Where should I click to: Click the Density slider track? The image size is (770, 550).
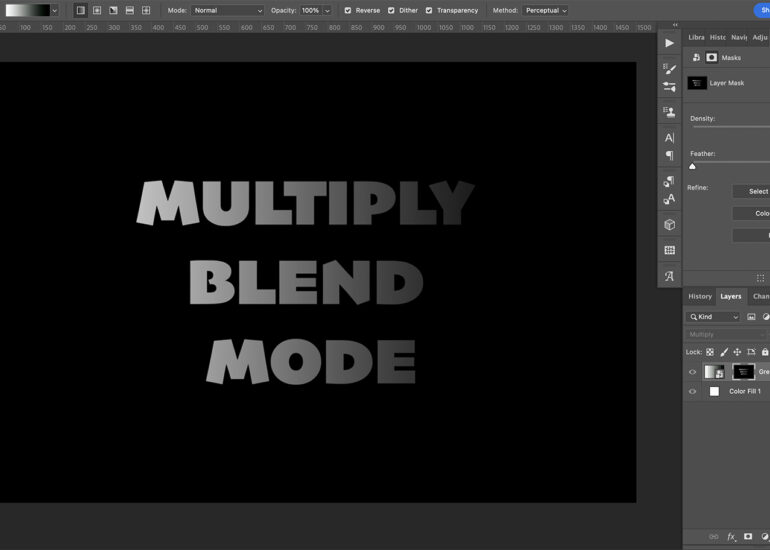pyautogui.click(x=731, y=127)
